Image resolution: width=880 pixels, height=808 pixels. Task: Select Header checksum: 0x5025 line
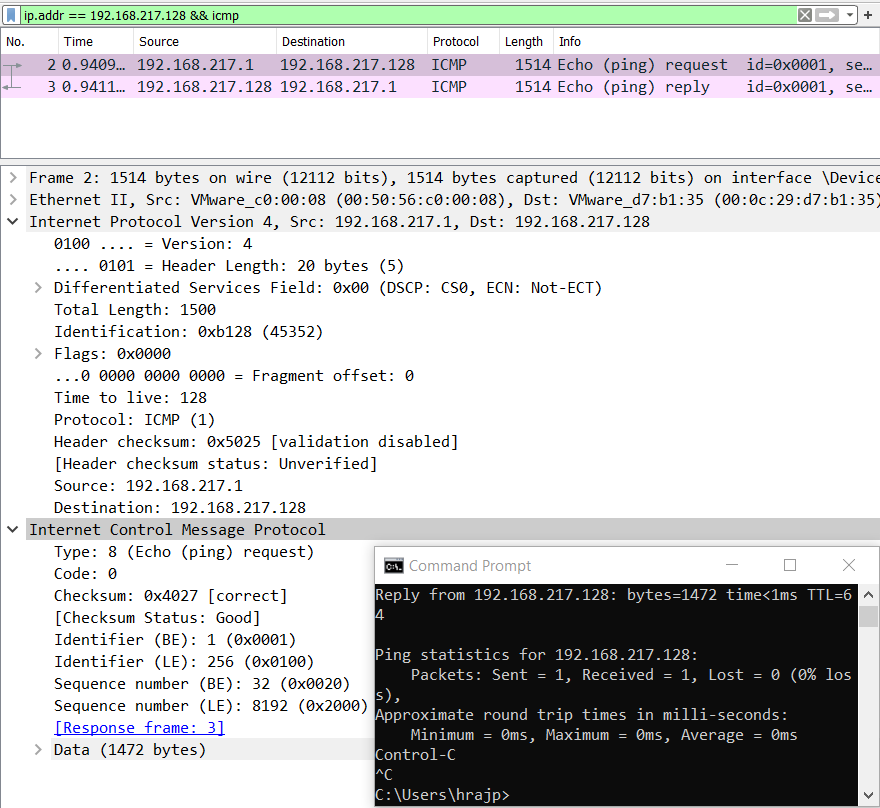(x=256, y=442)
